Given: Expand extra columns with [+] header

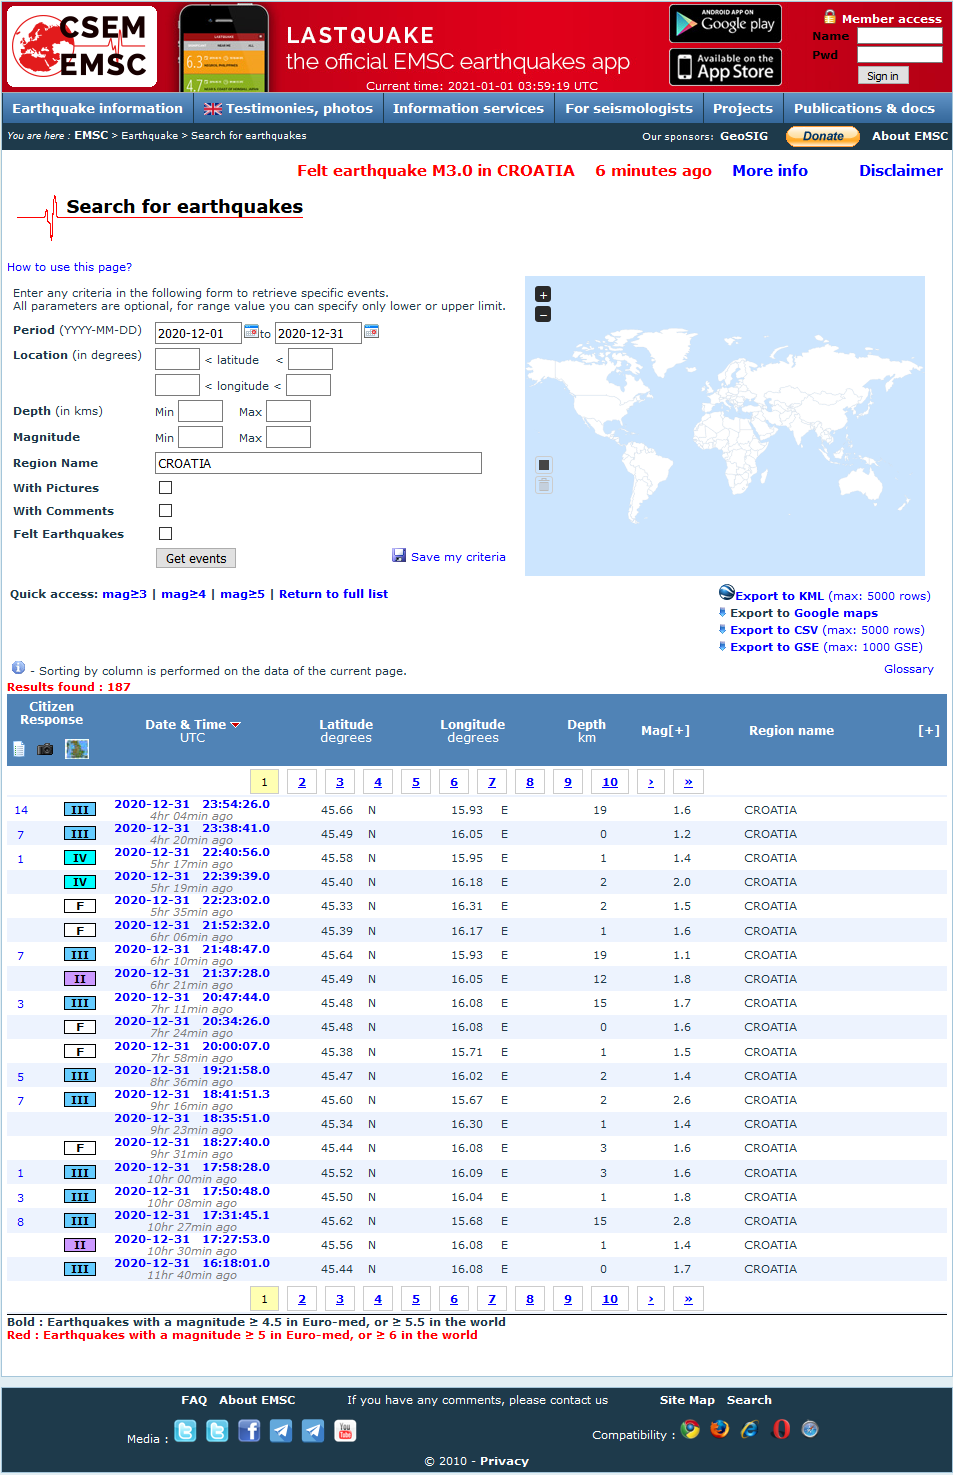Looking at the screenshot, I should pos(929,731).
